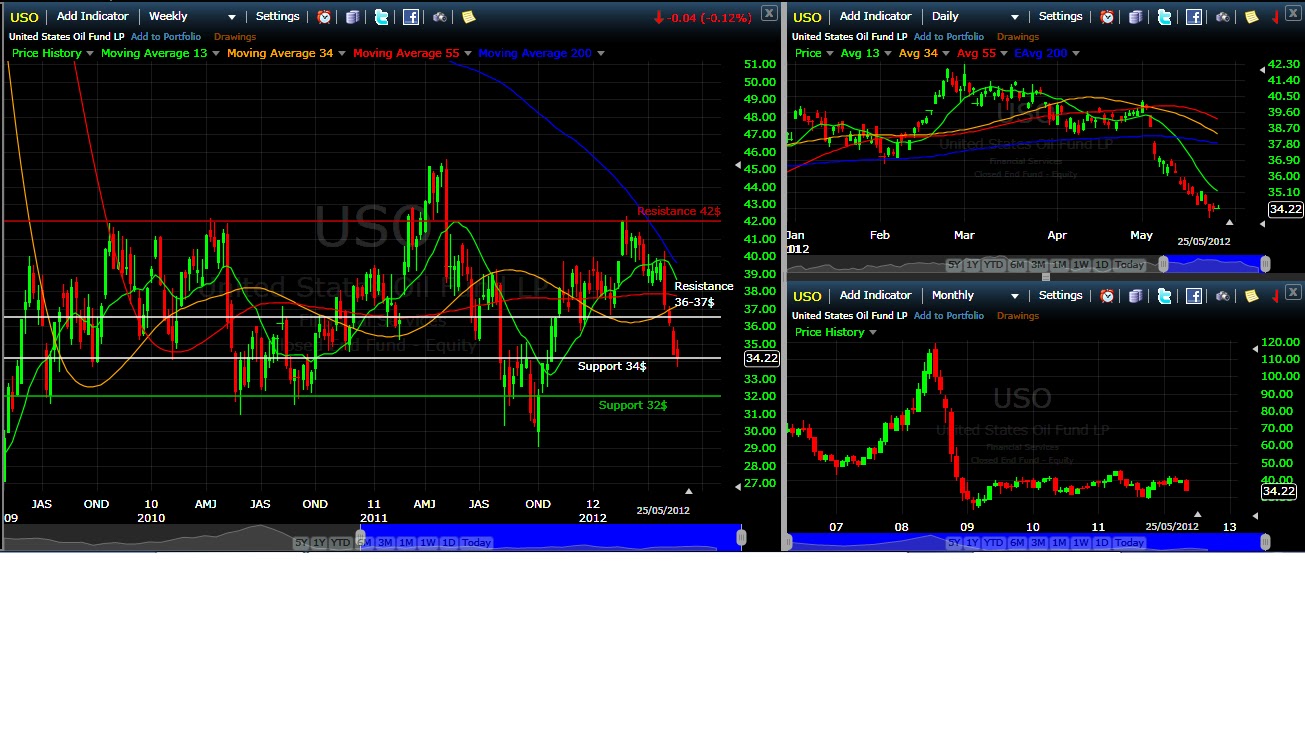Click USO ticker symbol in Daily chart
1305x732 pixels.
click(807, 17)
